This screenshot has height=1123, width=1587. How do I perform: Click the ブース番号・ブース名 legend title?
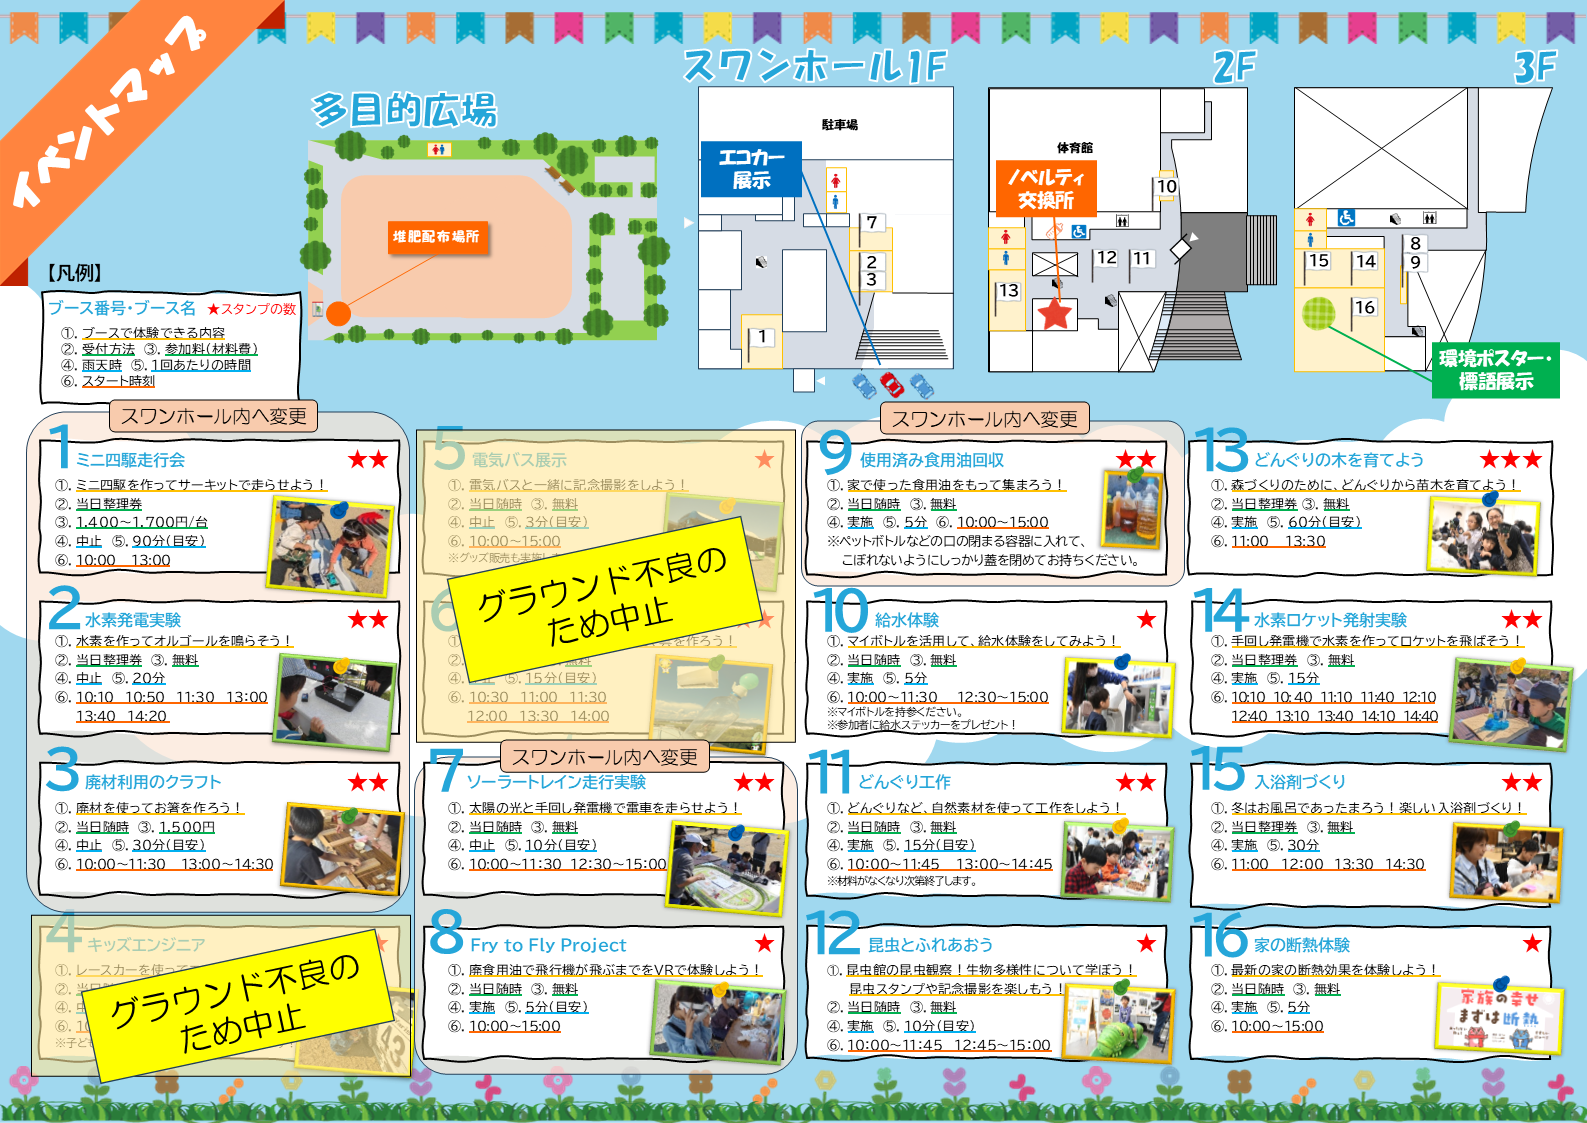click(122, 308)
